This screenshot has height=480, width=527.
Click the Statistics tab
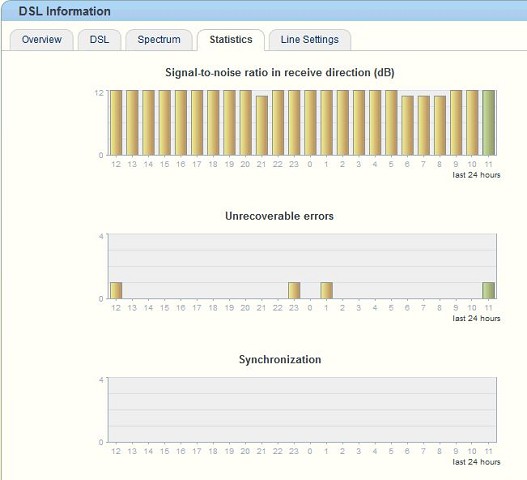pyautogui.click(x=231, y=40)
